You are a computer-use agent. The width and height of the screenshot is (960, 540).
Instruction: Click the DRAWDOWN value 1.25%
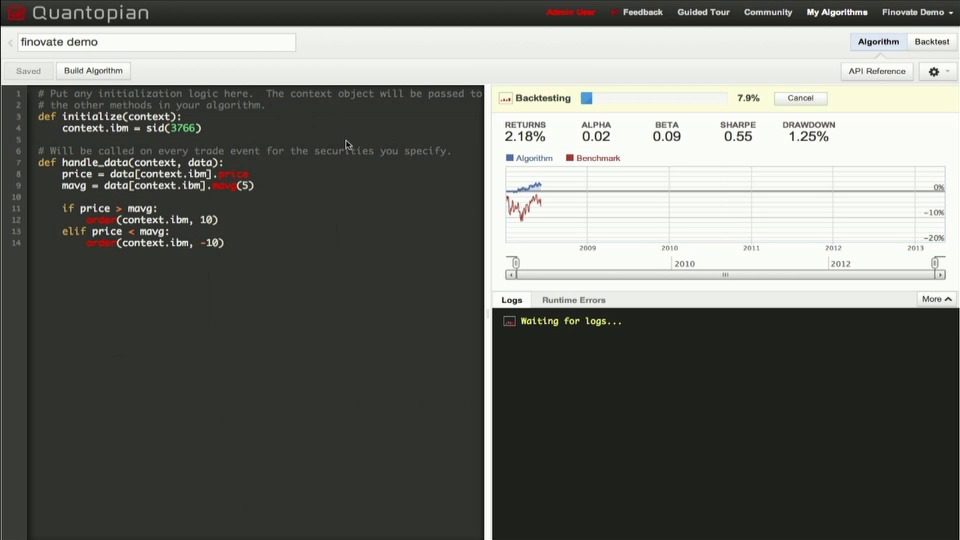[x=808, y=137]
